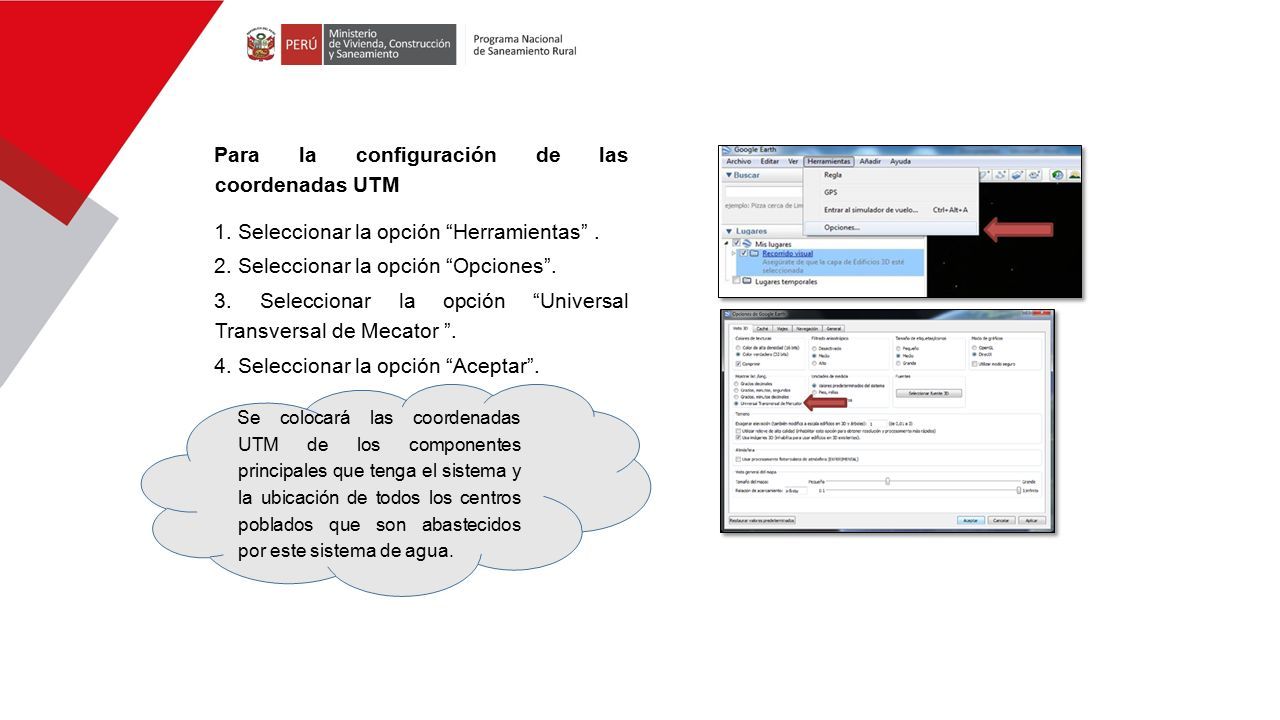The width and height of the screenshot is (1280, 720).
Task: Check the Lugares temporales checkbox
Action: point(737,281)
